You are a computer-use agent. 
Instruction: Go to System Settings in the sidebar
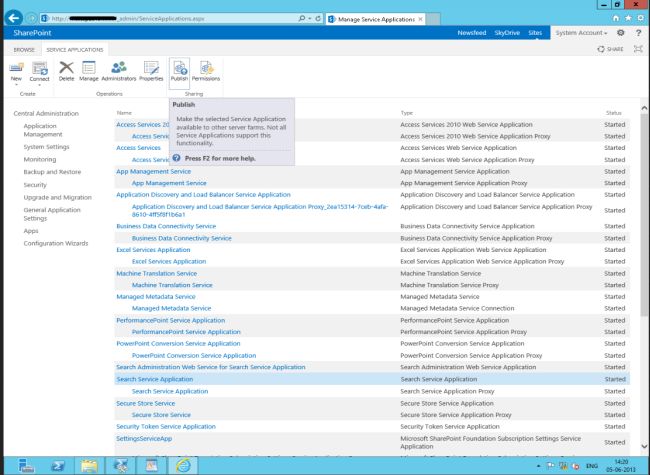(46, 147)
